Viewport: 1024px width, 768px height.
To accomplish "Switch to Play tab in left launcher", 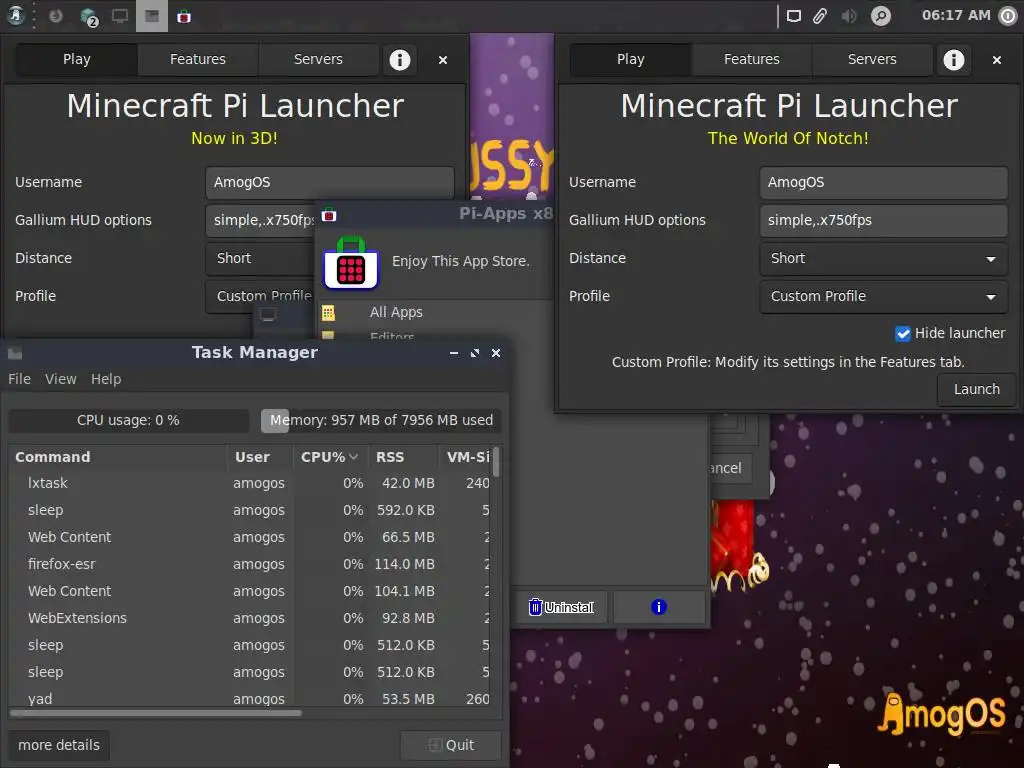I will 76,59.
